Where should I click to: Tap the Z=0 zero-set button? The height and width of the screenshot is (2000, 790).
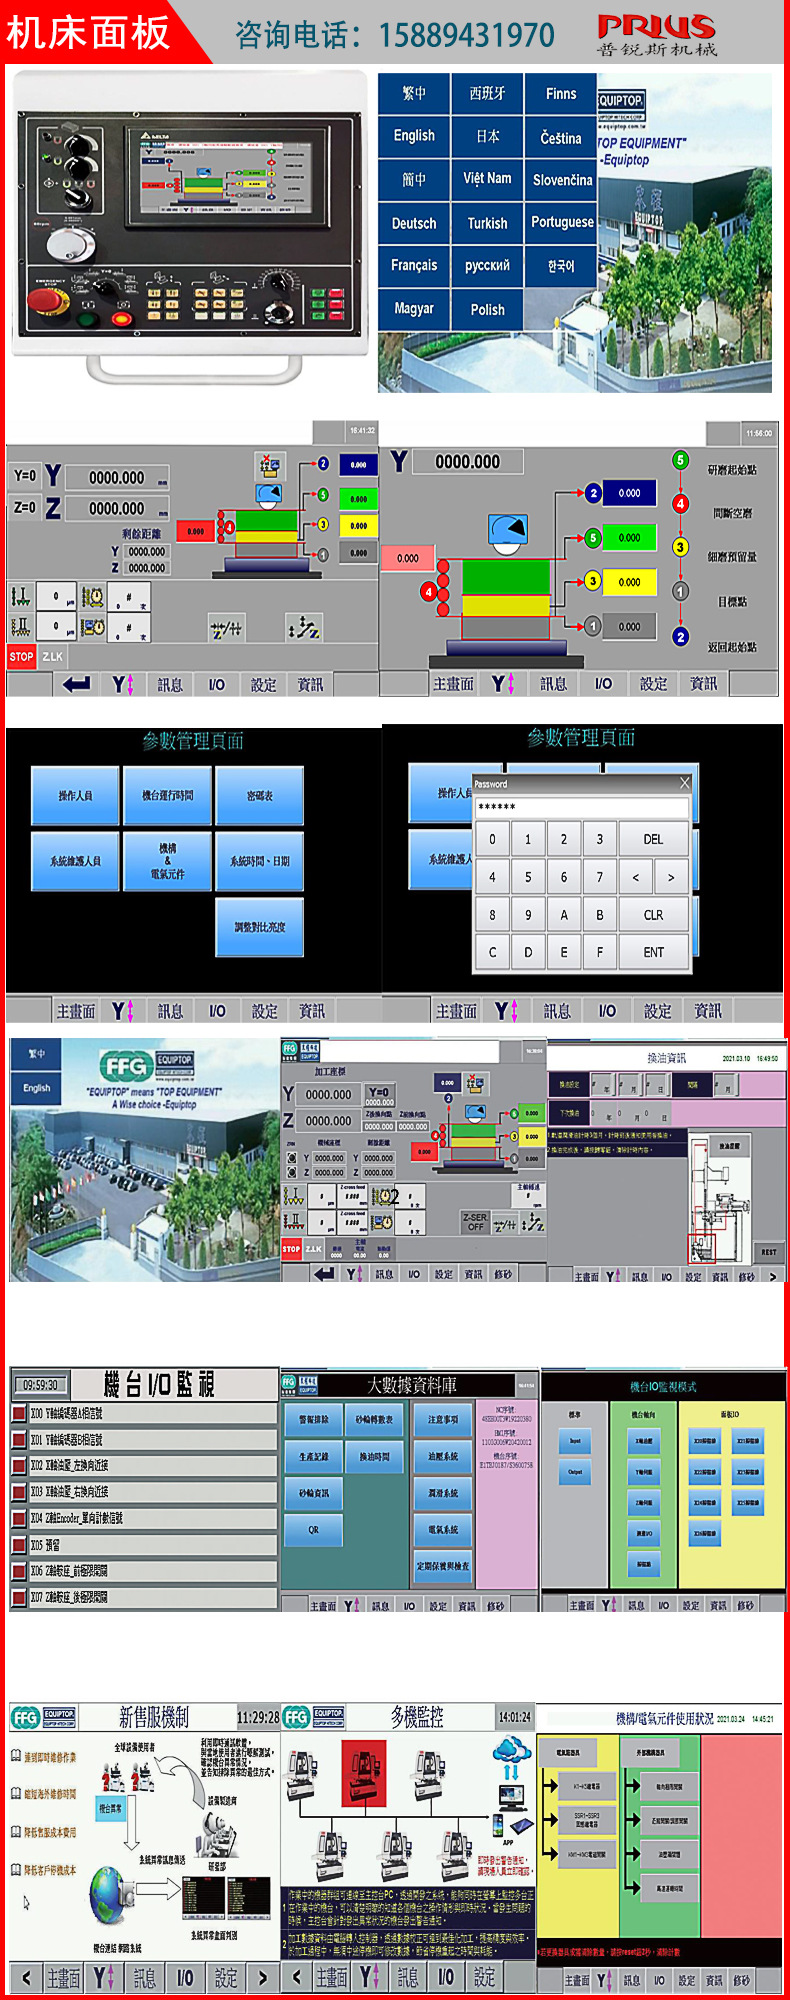click(x=25, y=508)
